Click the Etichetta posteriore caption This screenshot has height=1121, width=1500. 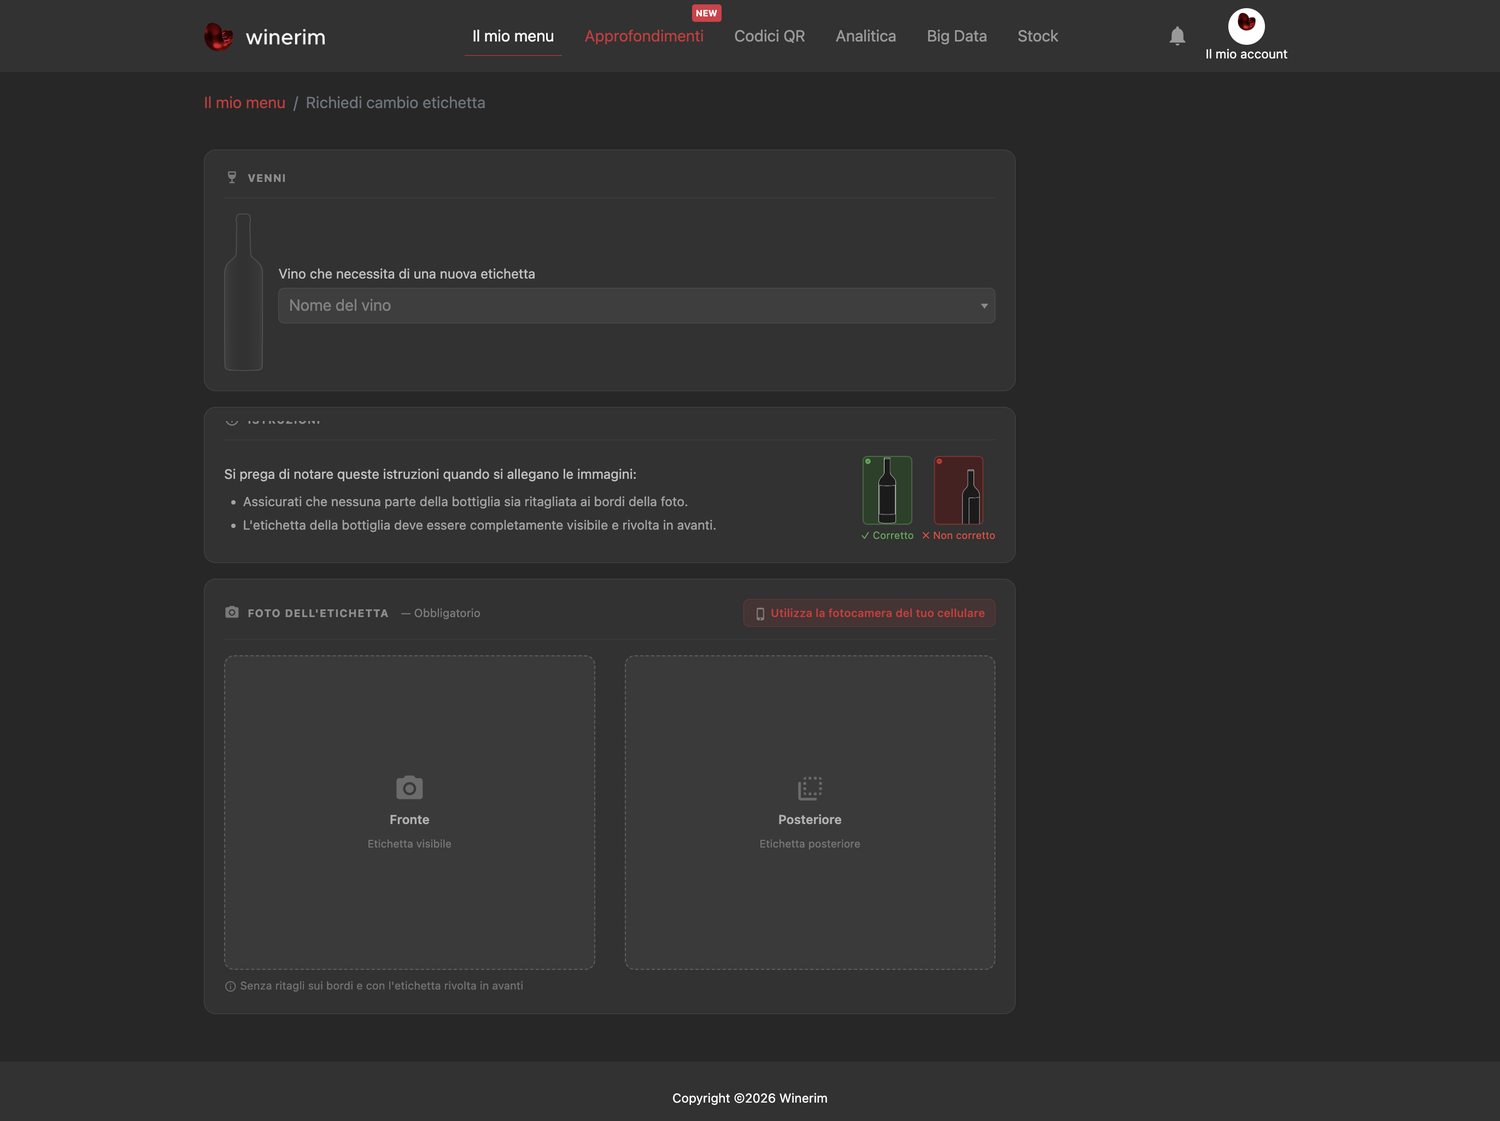pos(810,844)
